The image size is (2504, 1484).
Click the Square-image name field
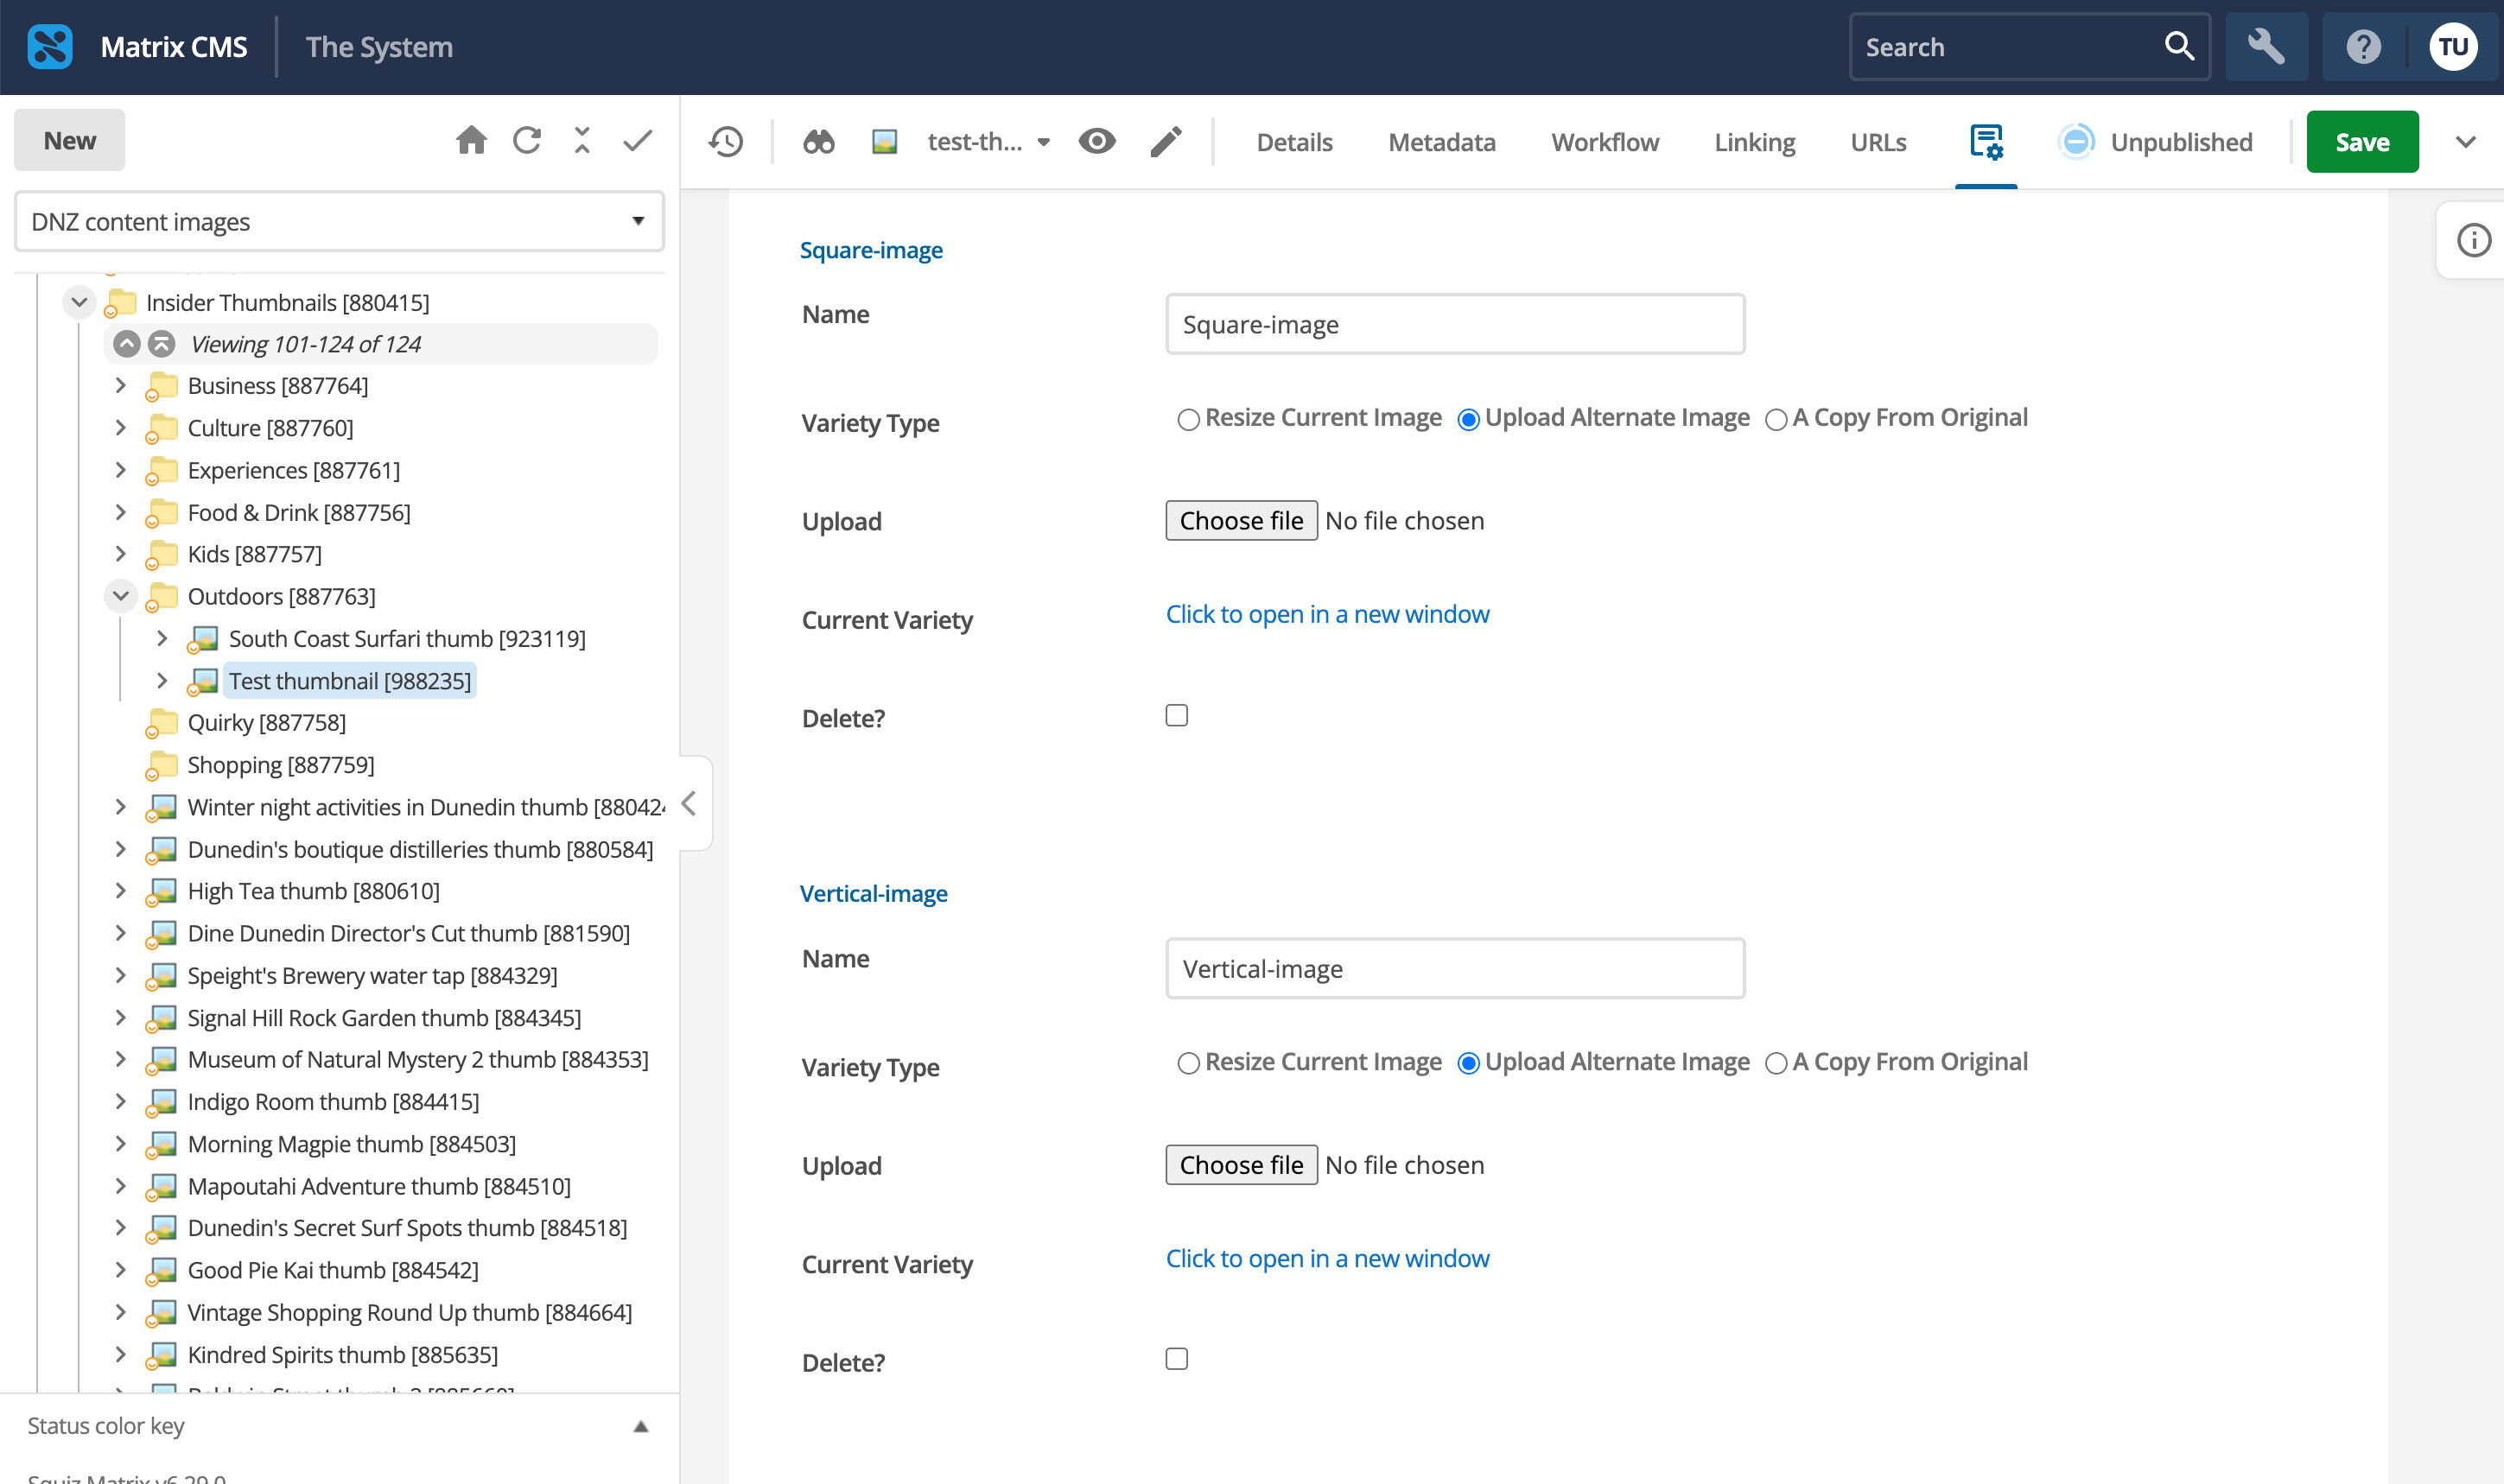1455,324
